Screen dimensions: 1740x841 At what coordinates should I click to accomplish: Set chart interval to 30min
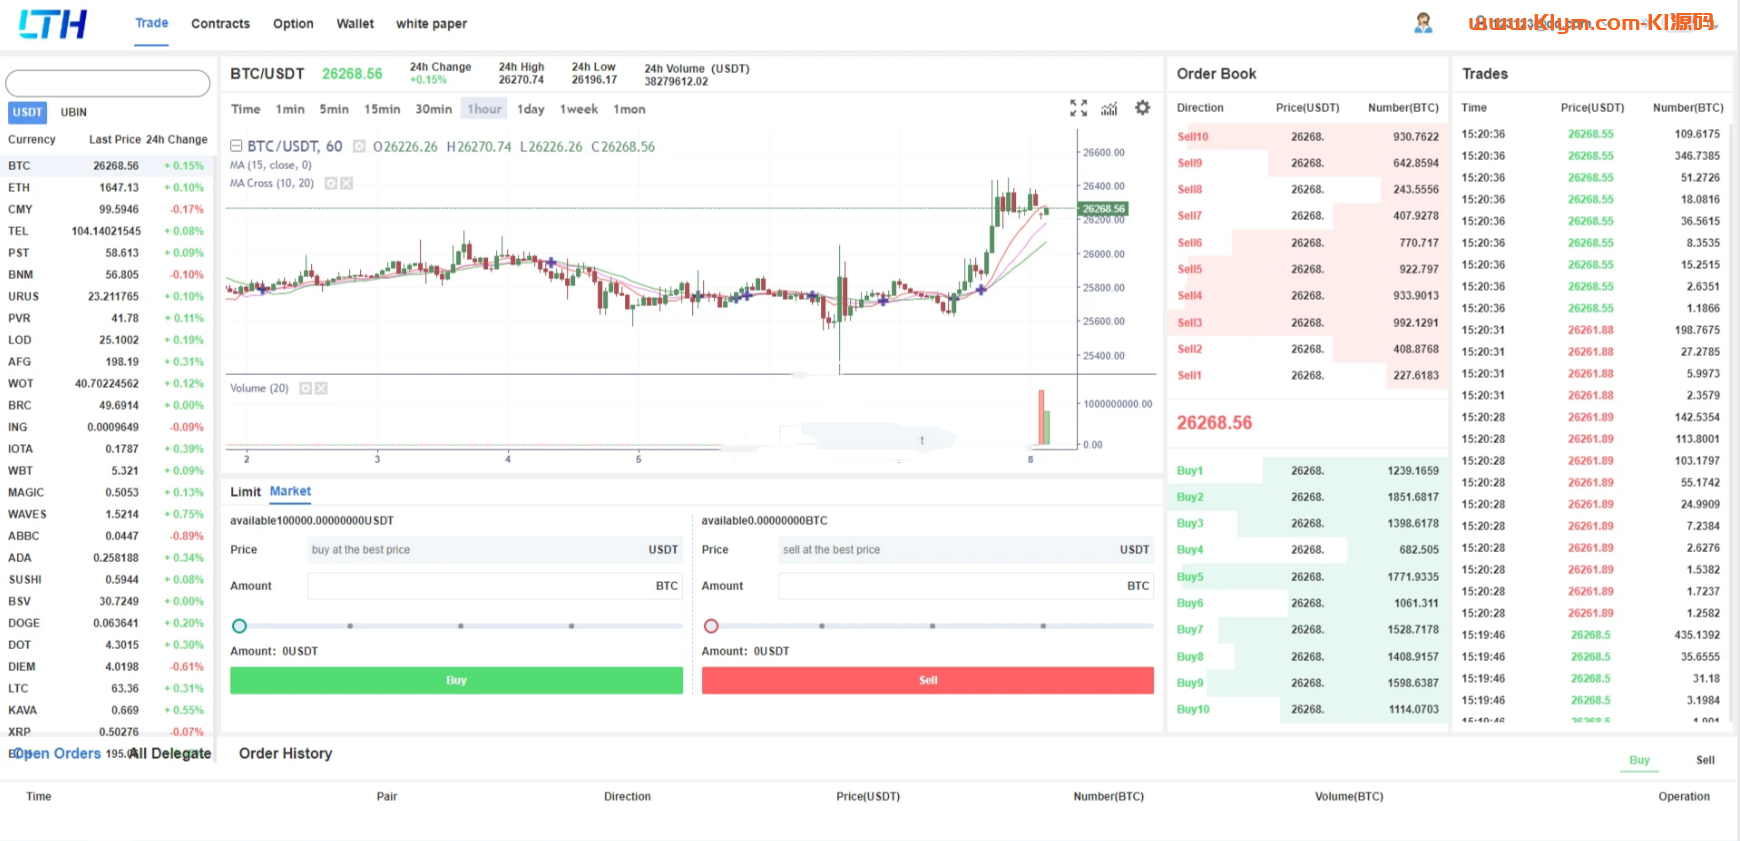[x=434, y=109]
